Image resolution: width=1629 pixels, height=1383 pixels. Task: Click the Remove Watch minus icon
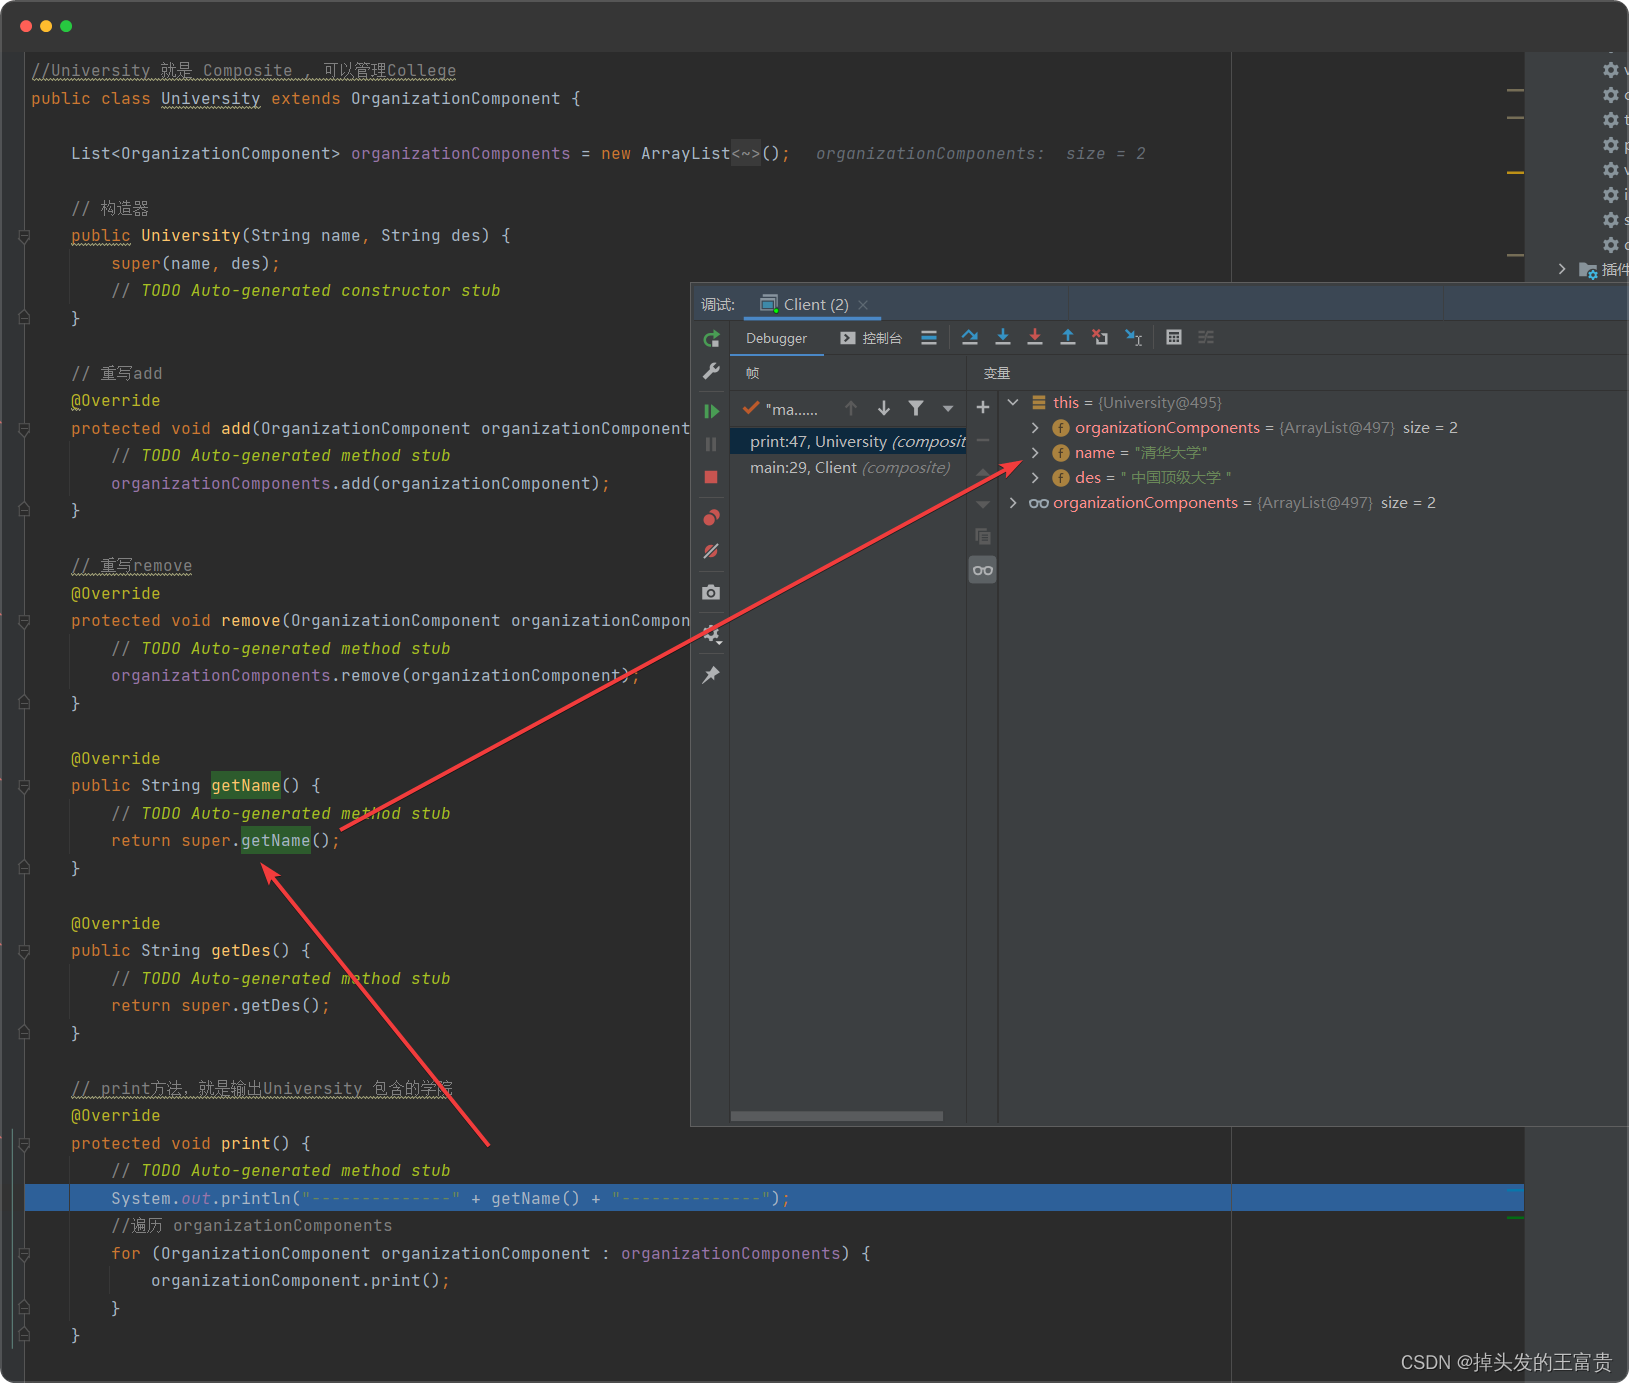pyautogui.click(x=983, y=440)
